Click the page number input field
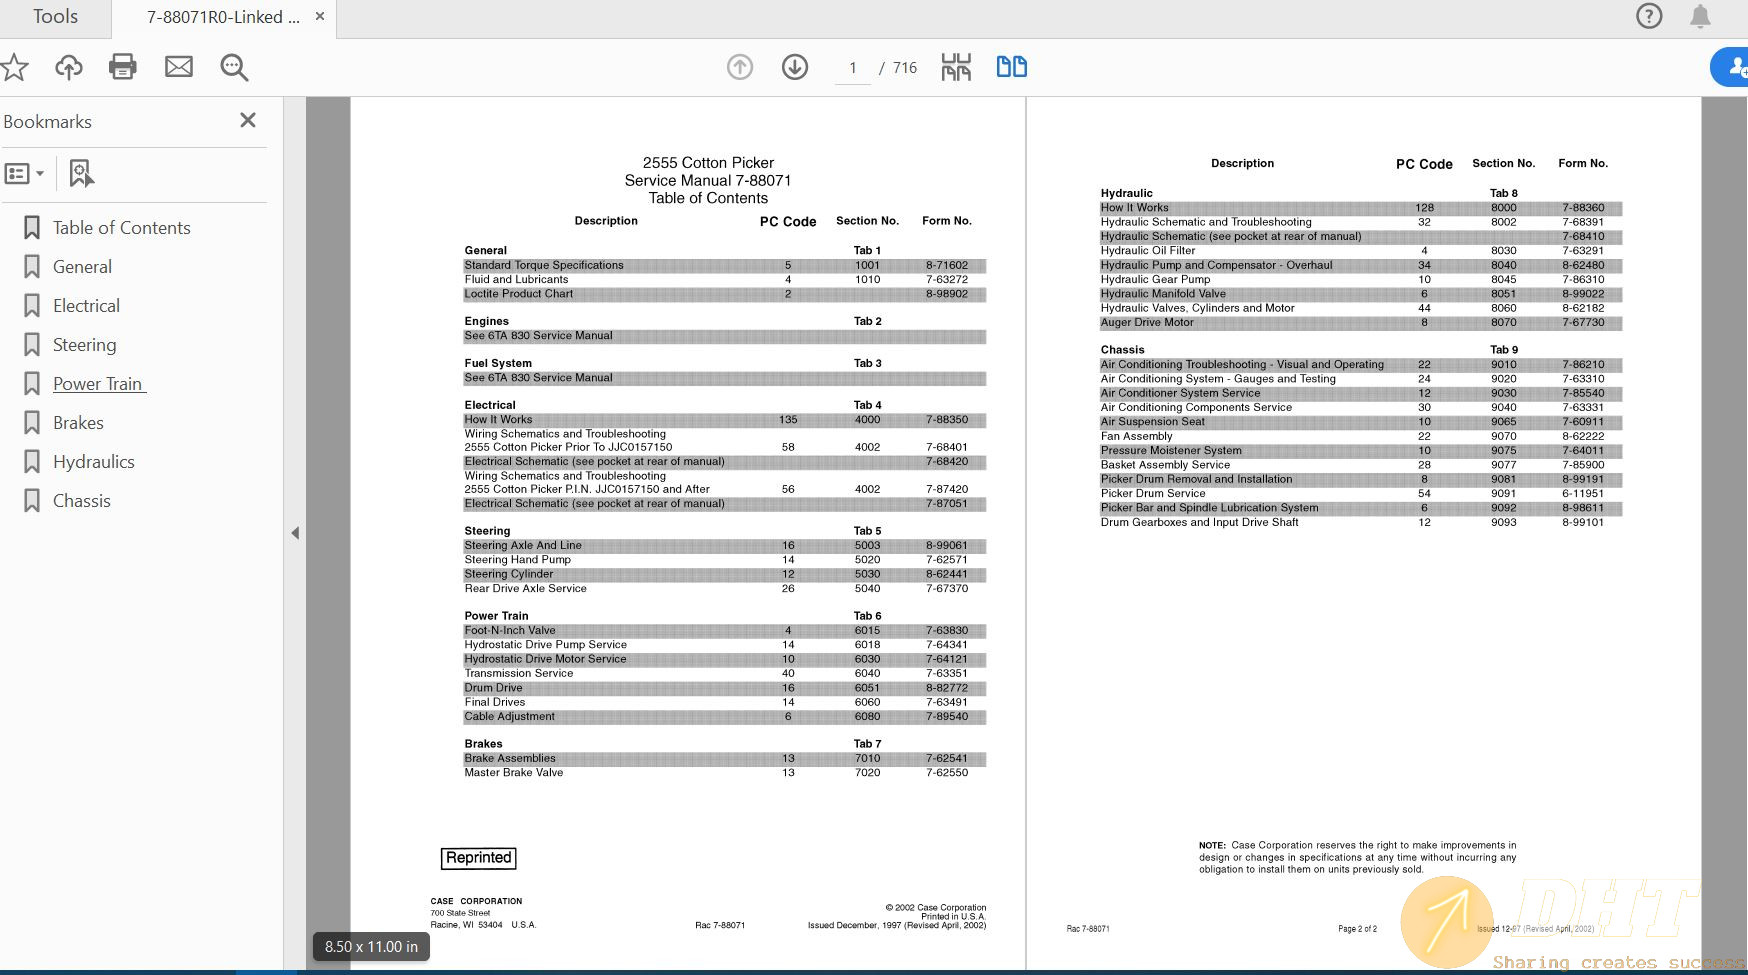This screenshot has height=975, width=1748. pos(853,68)
